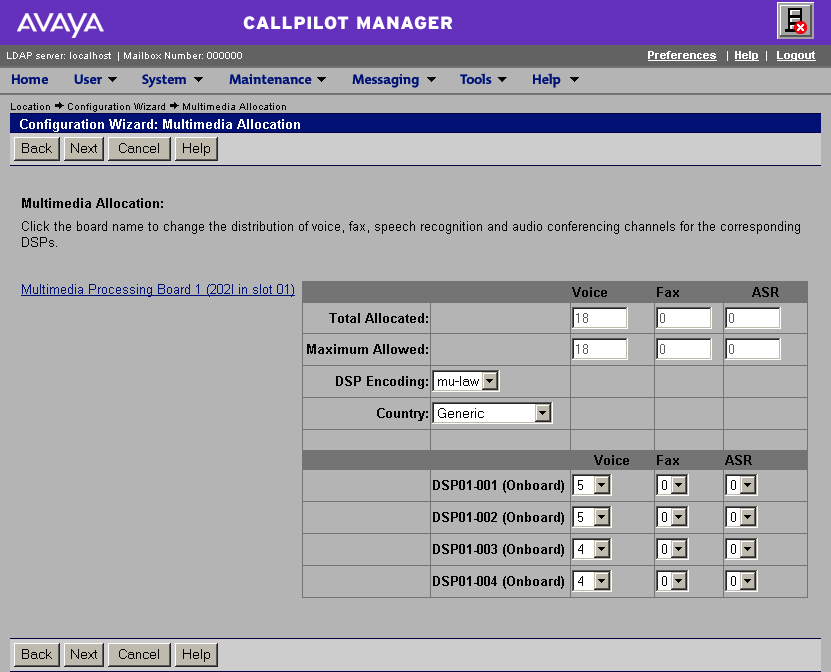Click the Mailbox Number: 000000 text
This screenshot has width=831, height=672.
click(183, 56)
